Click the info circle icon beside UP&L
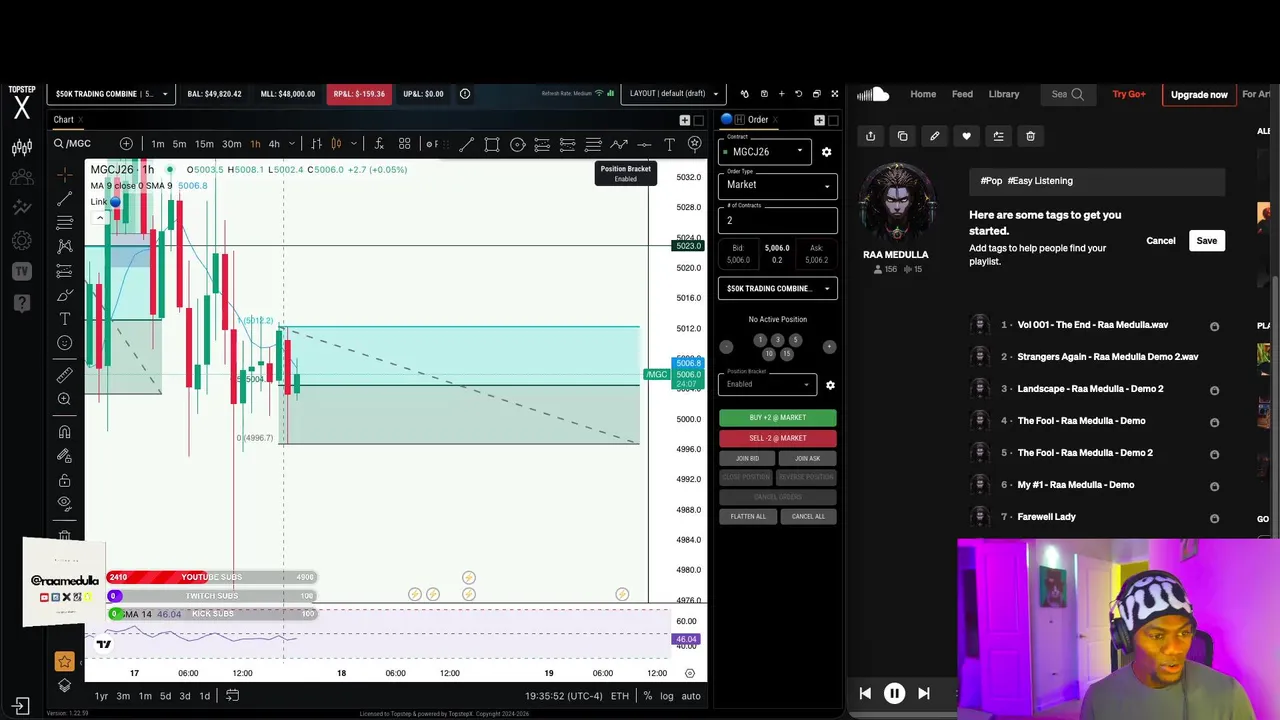 pos(465,94)
